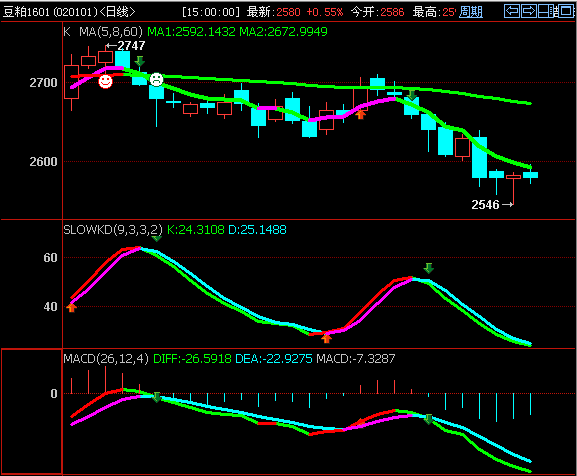Click the [15:00:00] timestamp
Screen dimensions: 577x476
pos(211,12)
